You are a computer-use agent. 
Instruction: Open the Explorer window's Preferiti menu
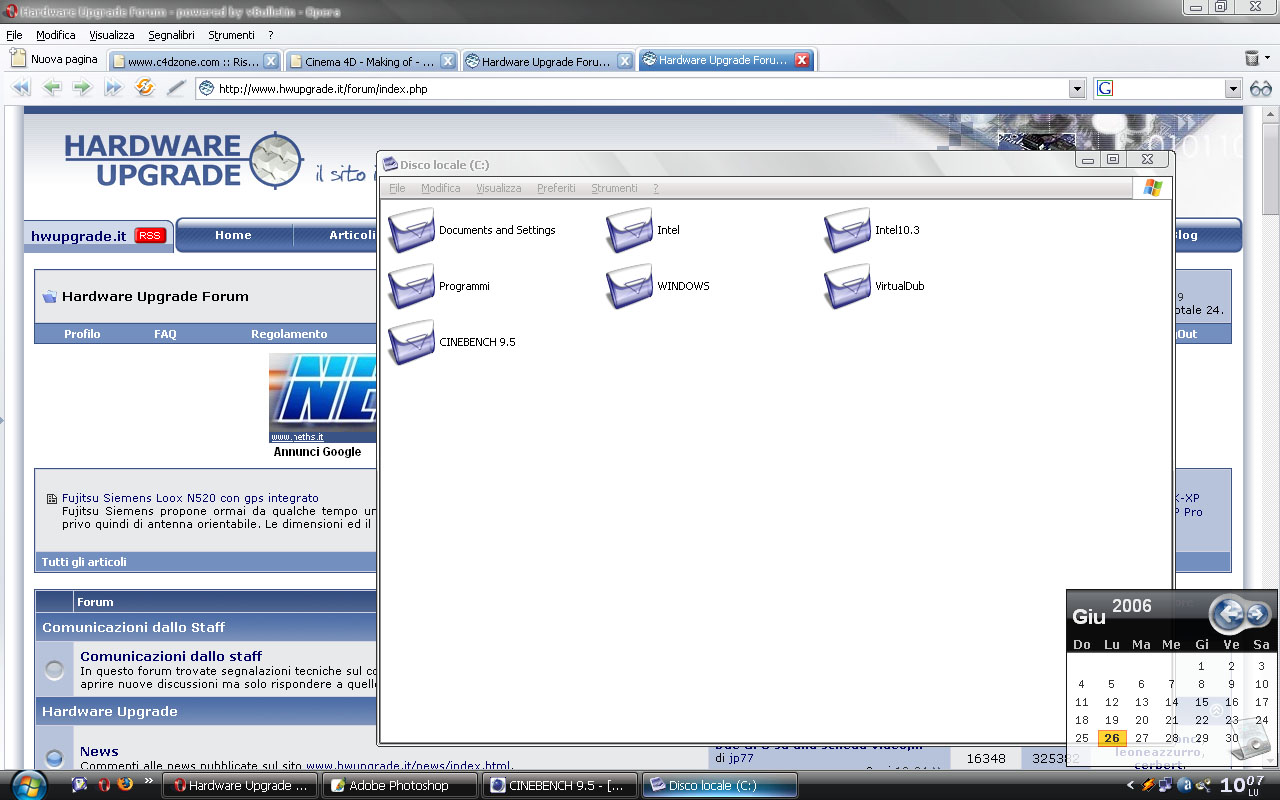(556, 188)
